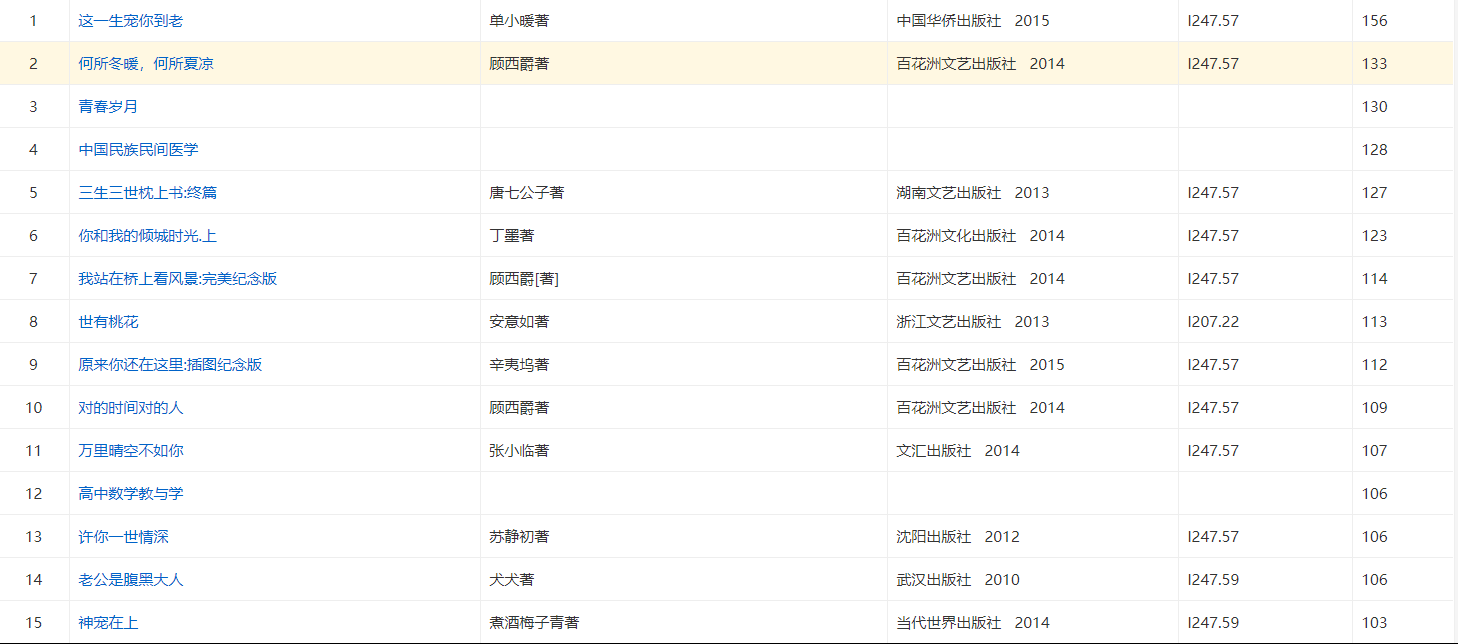The image size is (1458, 644).
Task: Open book link 你和我的倾城时光.上
Action: 148,235
